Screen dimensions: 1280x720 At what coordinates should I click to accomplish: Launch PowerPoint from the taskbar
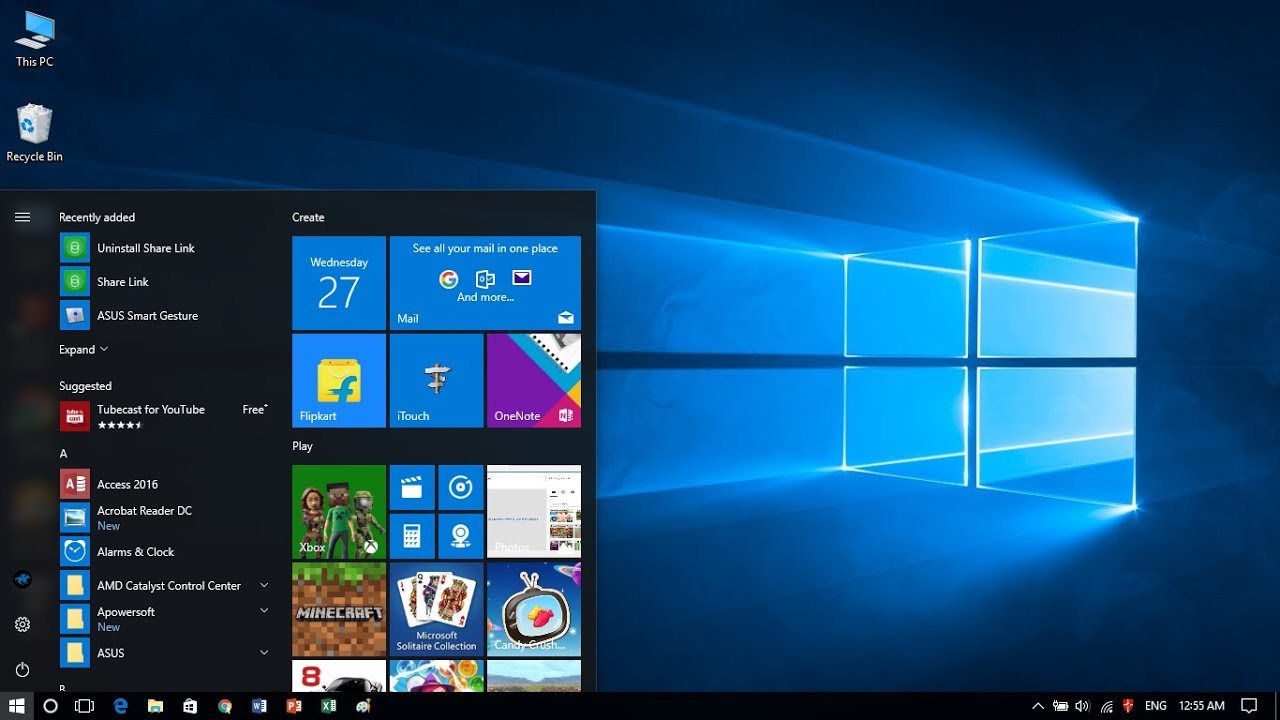click(294, 706)
